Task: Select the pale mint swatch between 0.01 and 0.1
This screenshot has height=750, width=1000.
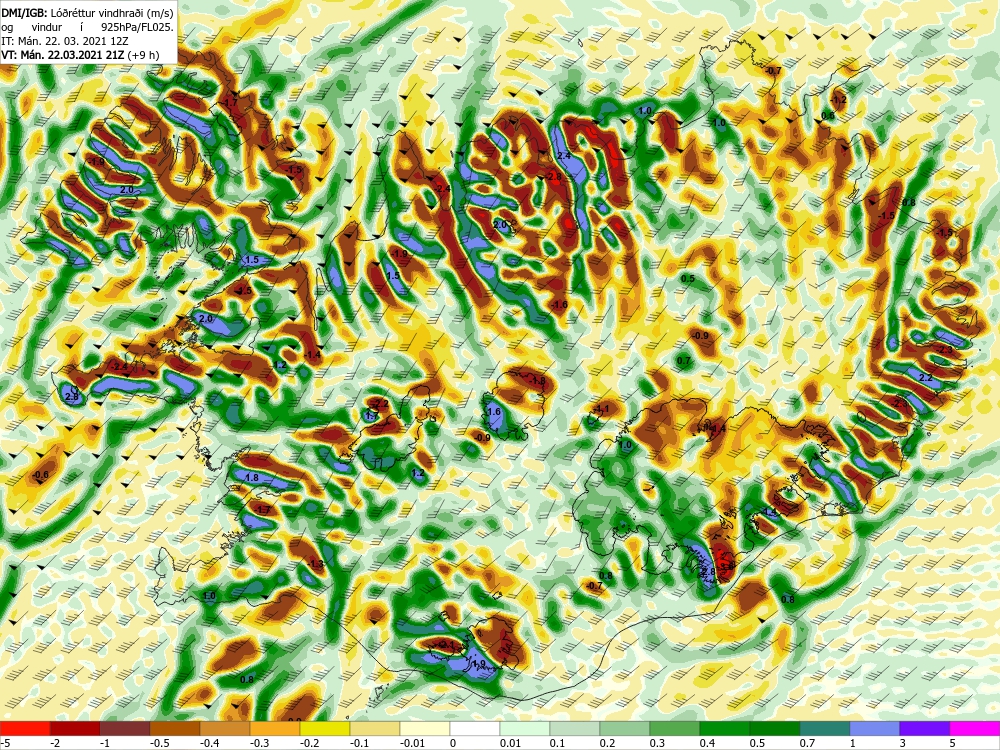Action: click(x=525, y=728)
